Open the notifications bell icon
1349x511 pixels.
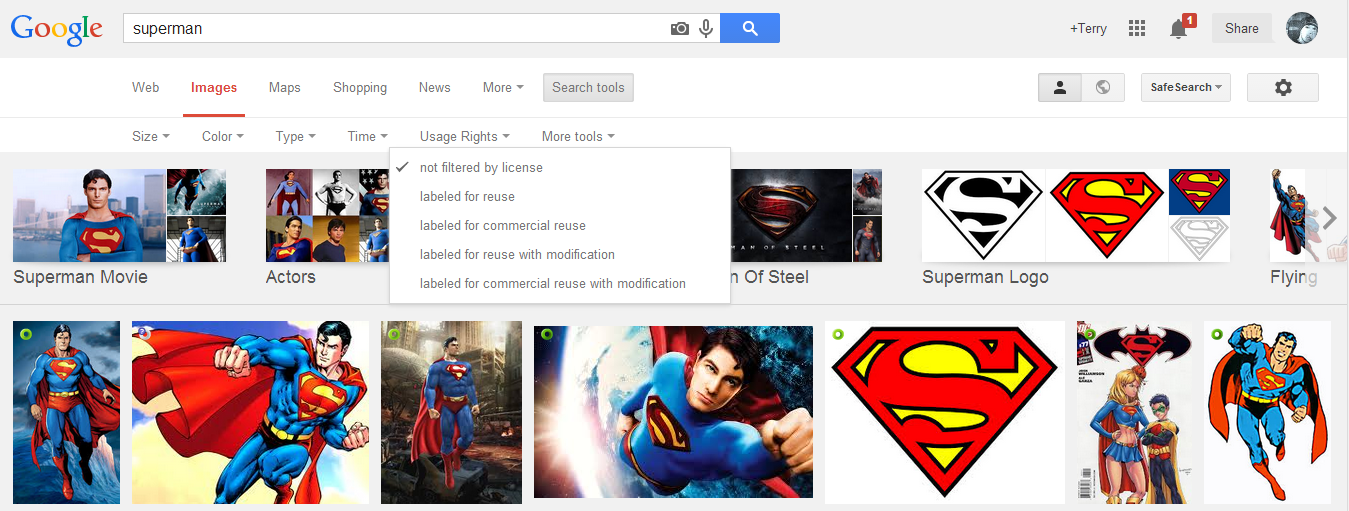(1179, 28)
